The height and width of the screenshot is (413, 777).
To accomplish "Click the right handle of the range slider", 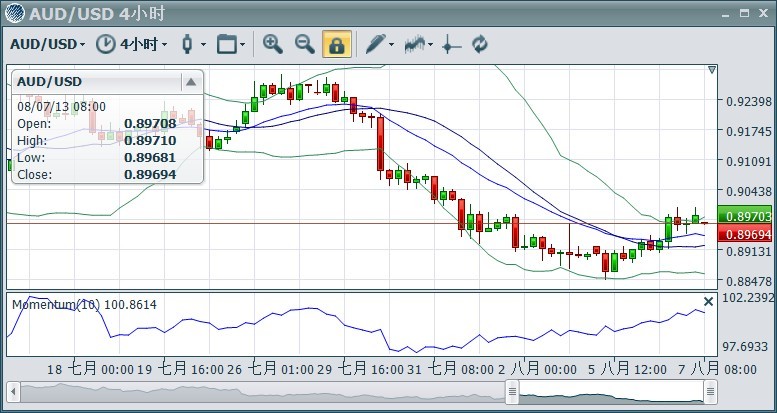I will tap(711, 392).
